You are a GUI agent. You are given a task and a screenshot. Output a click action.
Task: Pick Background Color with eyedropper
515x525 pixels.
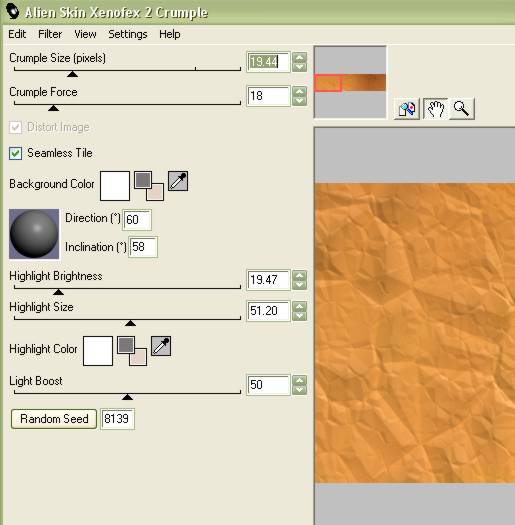point(178,181)
